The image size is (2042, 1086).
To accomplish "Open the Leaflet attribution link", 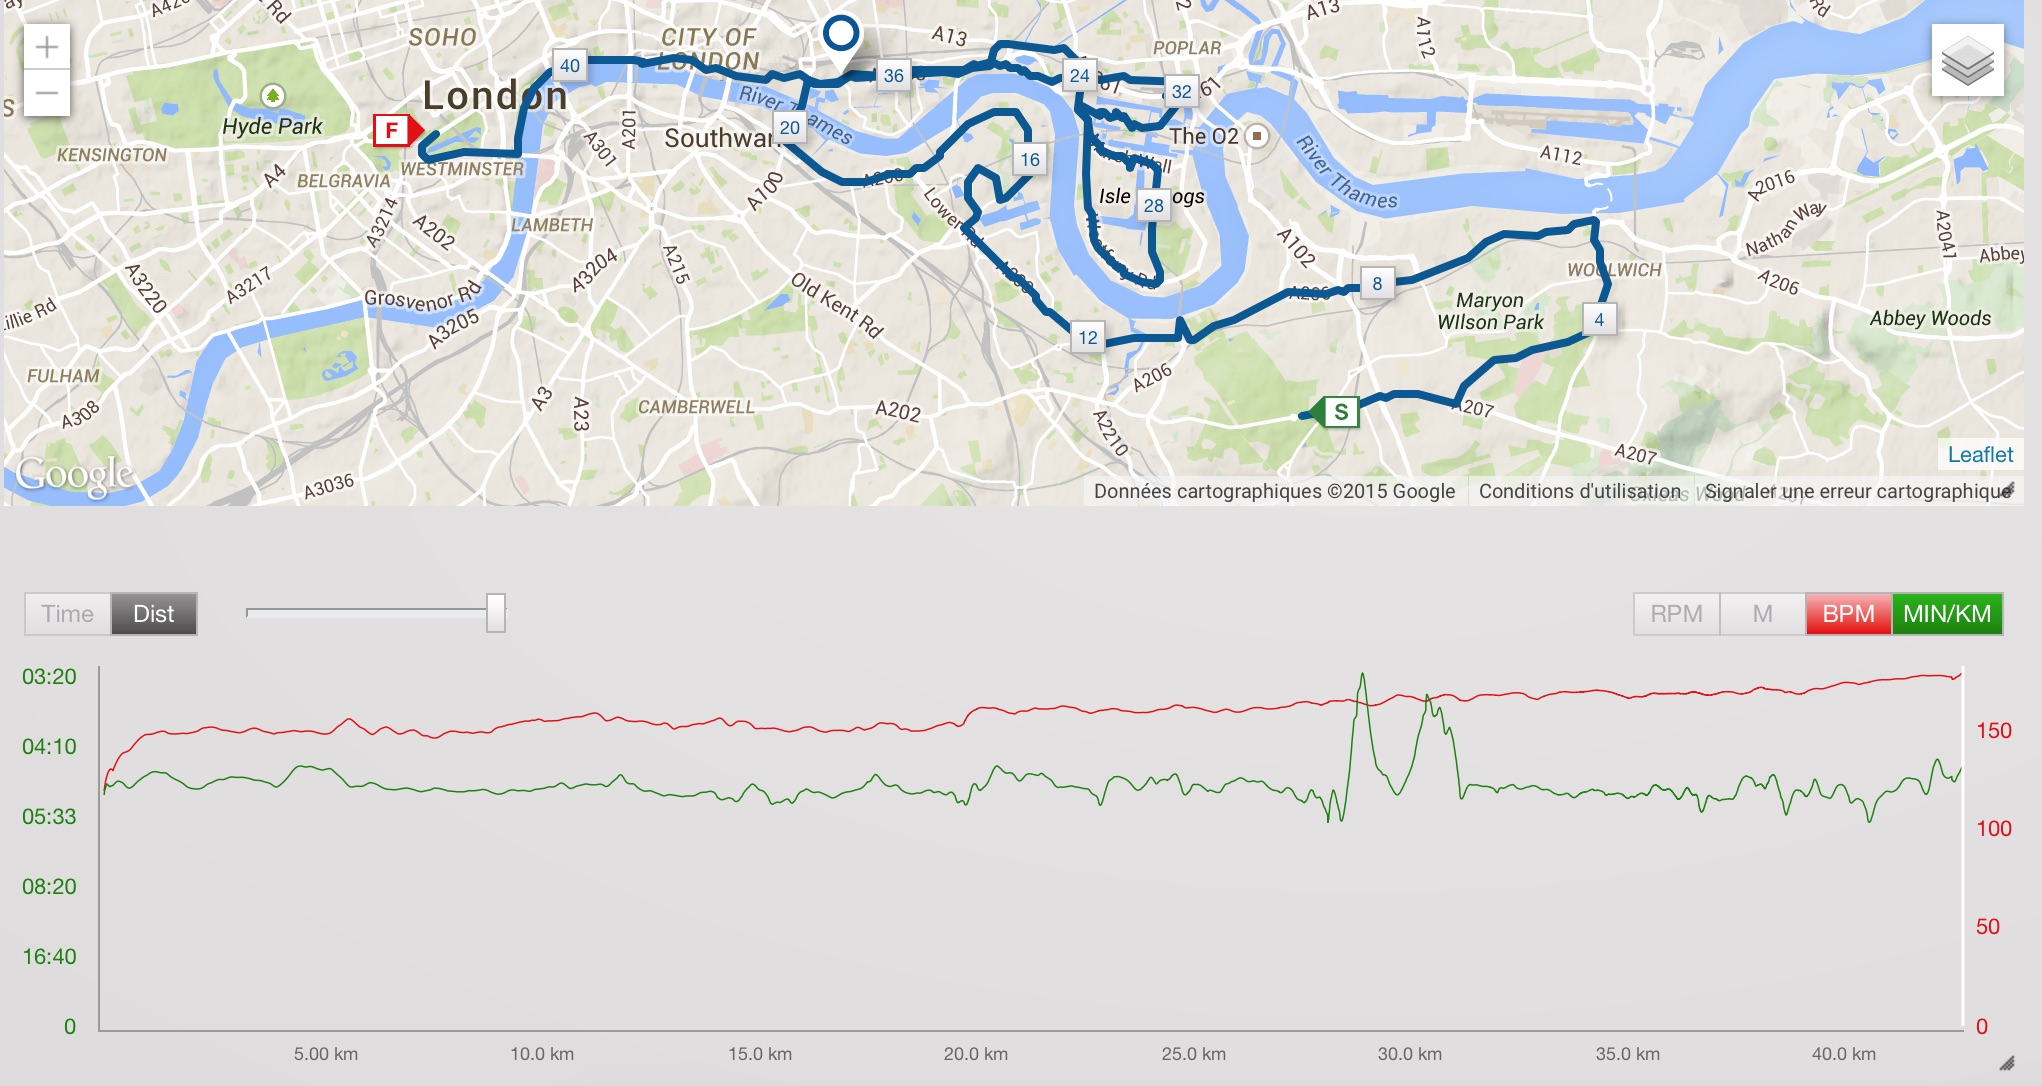I will 1980,455.
